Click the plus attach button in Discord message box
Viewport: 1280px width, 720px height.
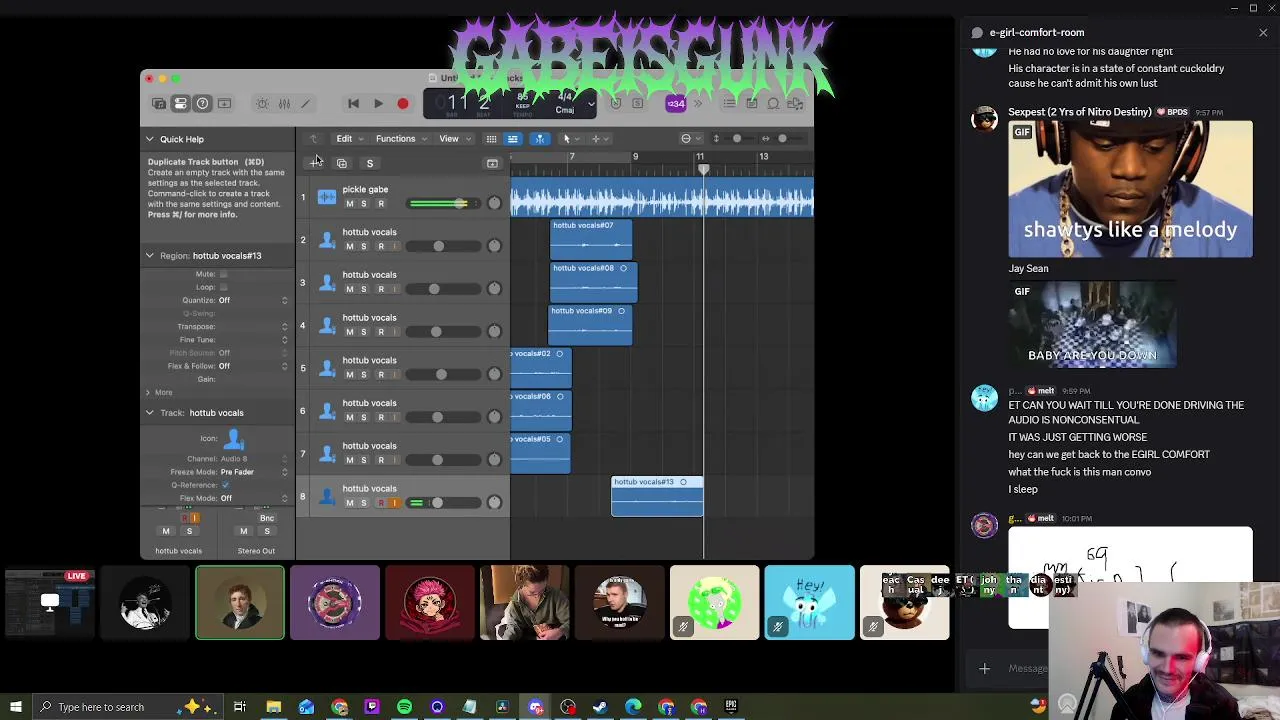984,669
